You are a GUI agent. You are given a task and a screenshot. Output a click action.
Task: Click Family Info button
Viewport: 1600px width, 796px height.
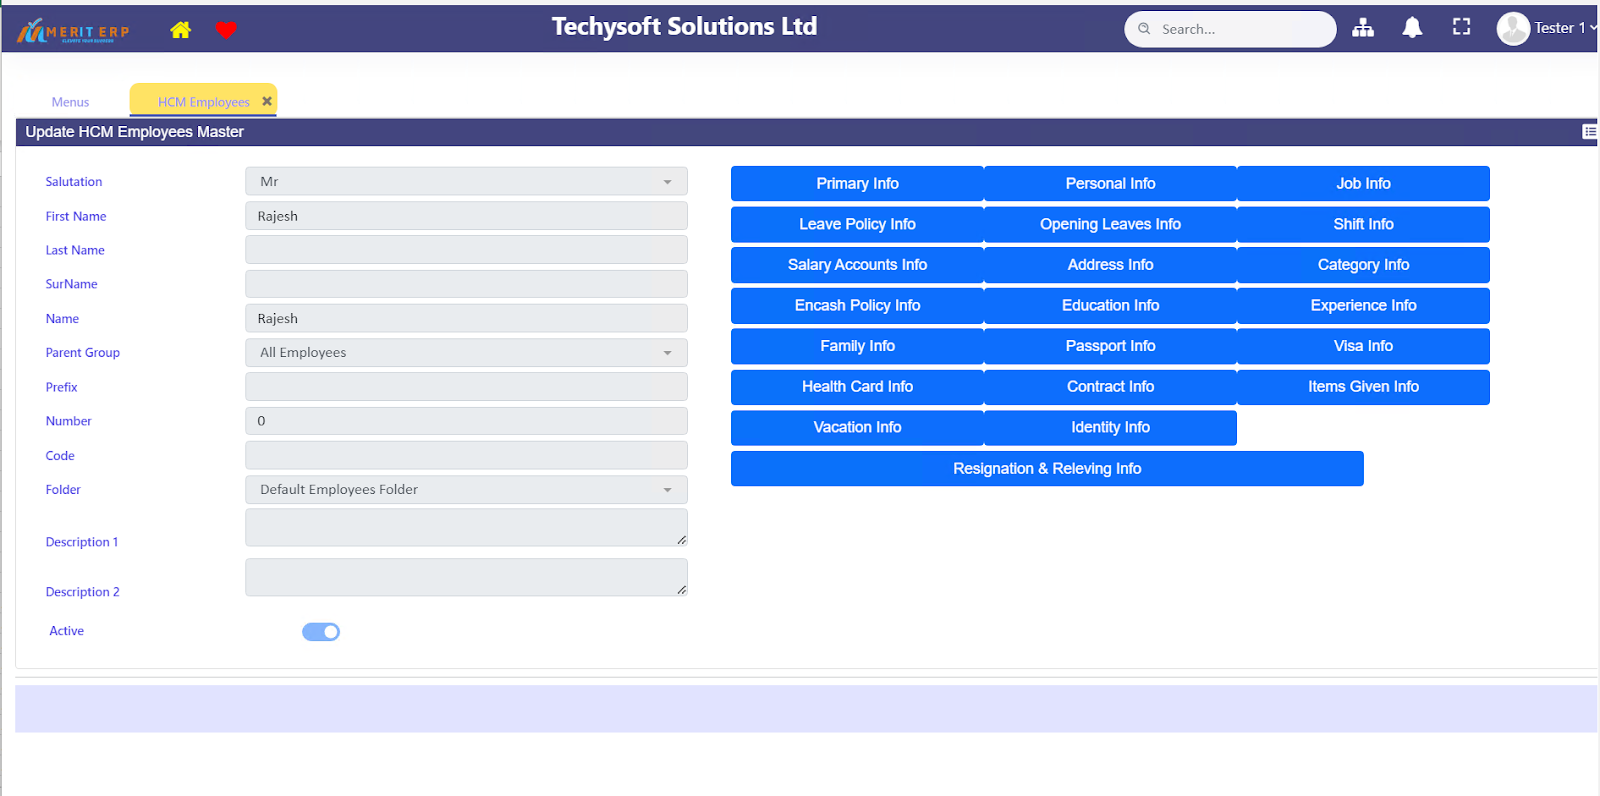[x=857, y=346]
